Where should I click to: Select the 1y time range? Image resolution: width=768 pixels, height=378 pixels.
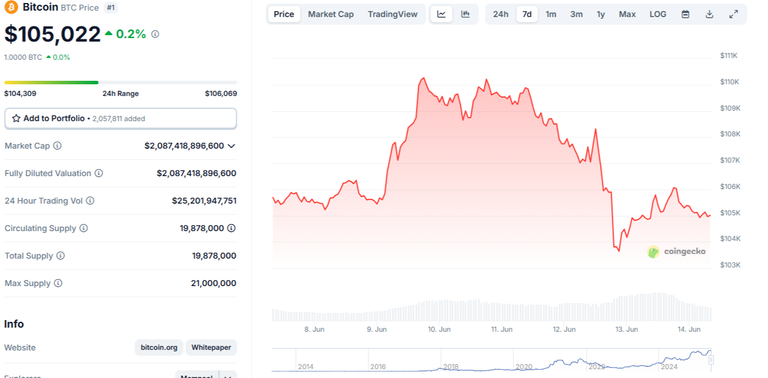(x=601, y=14)
